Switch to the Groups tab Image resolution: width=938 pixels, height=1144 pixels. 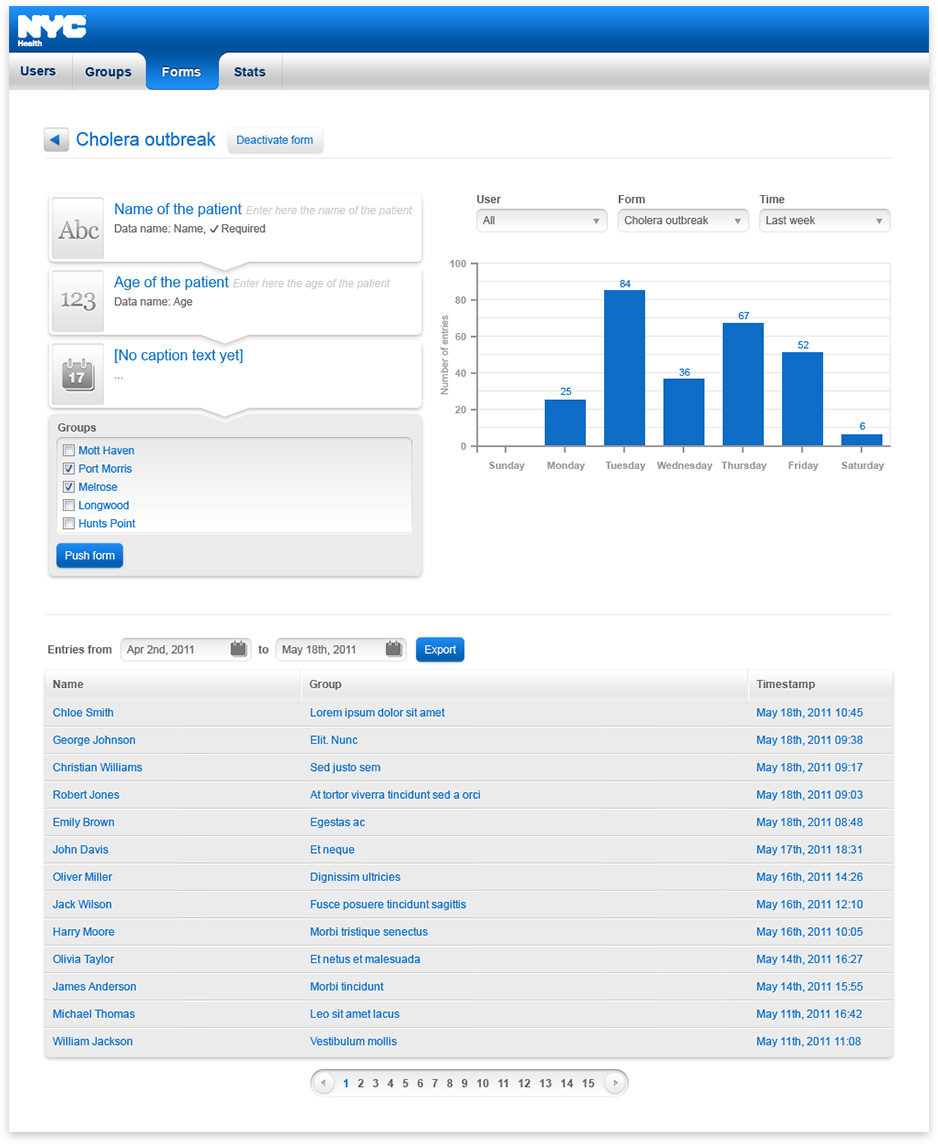pyautogui.click(x=108, y=72)
